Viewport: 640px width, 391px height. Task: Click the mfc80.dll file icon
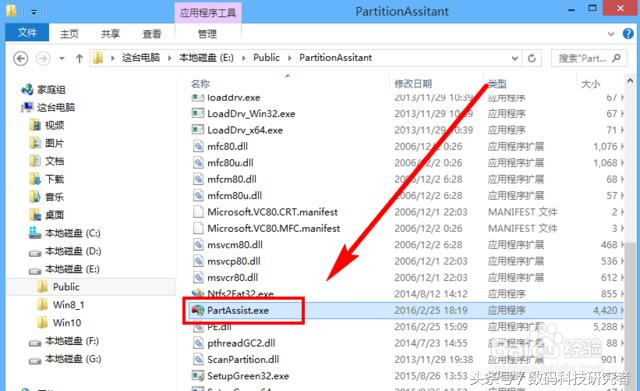[198, 146]
